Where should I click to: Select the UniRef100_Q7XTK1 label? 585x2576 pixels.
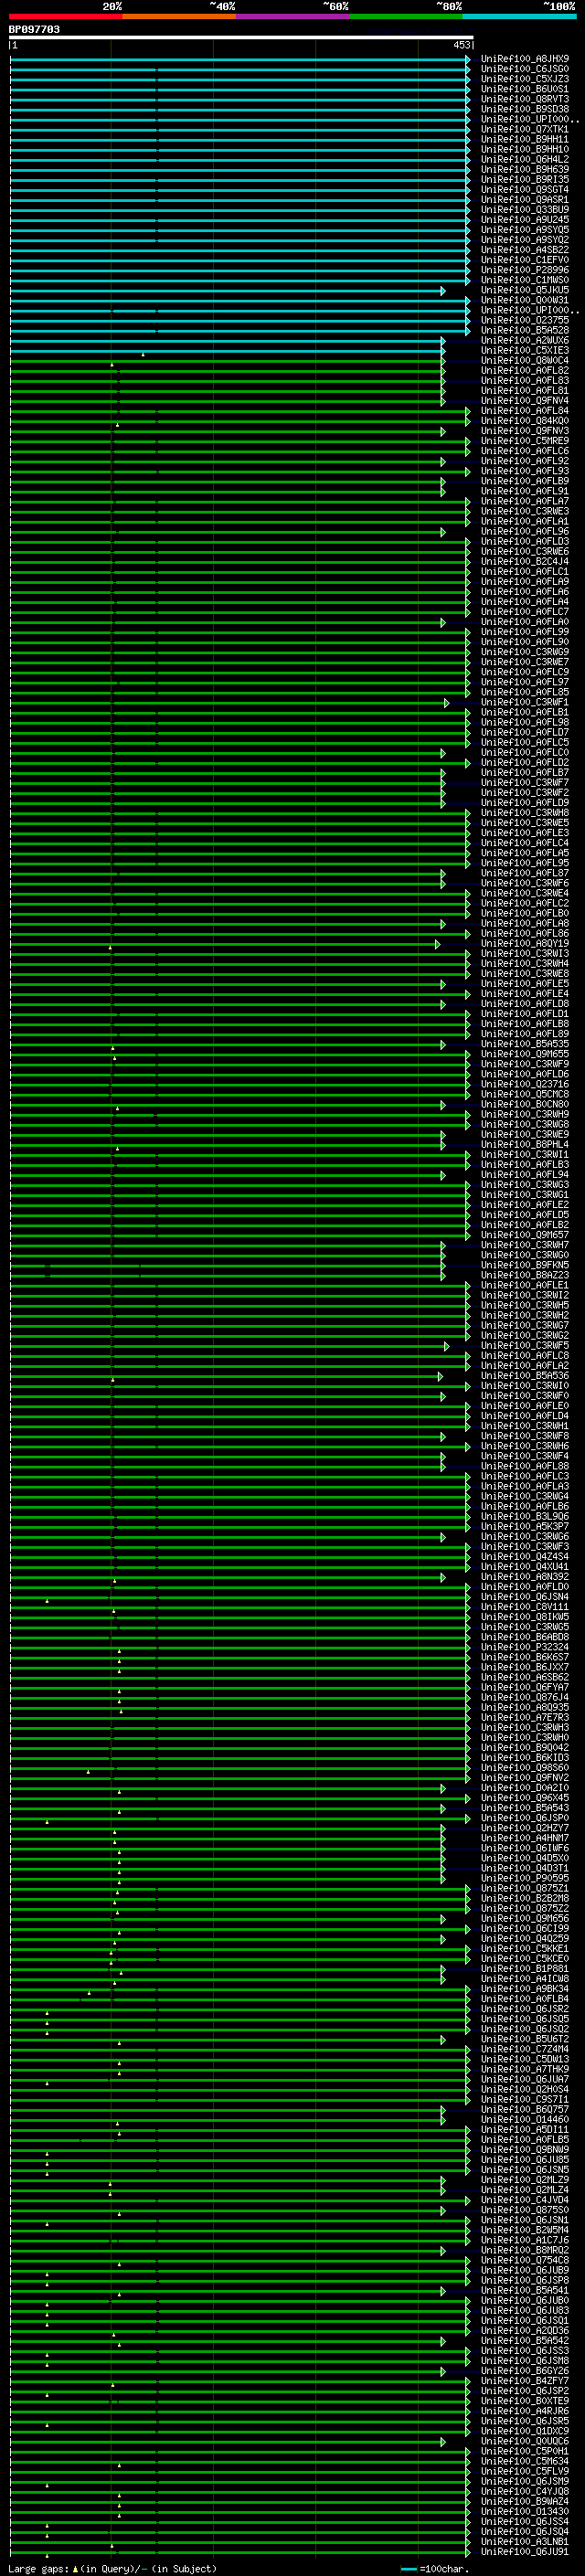pos(525,129)
